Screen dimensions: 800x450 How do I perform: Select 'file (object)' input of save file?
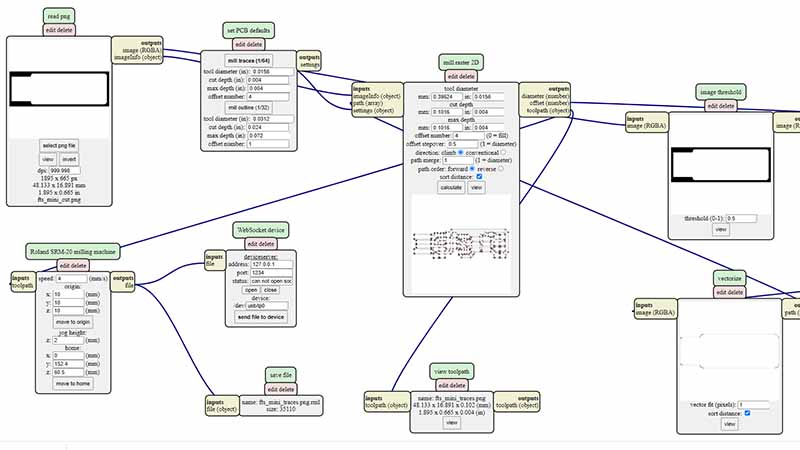tap(221, 409)
